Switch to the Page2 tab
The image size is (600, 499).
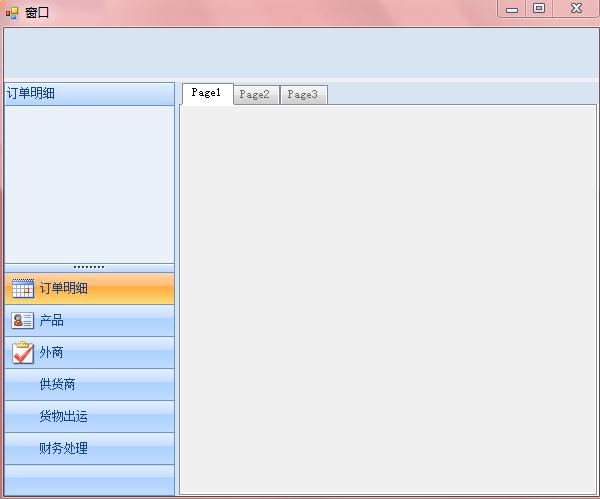point(256,95)
